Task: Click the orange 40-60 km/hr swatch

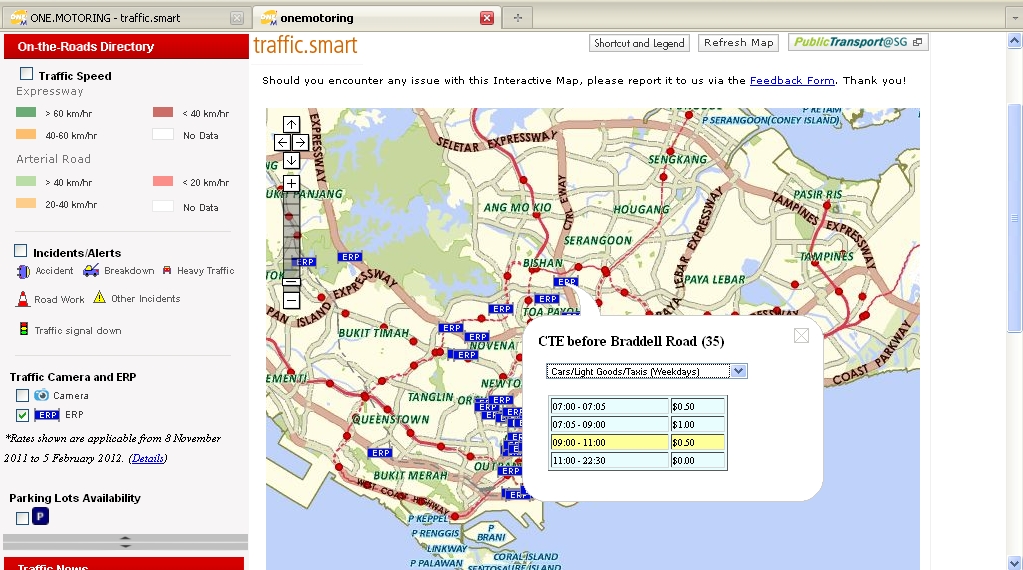Action: tap(26, 134)
